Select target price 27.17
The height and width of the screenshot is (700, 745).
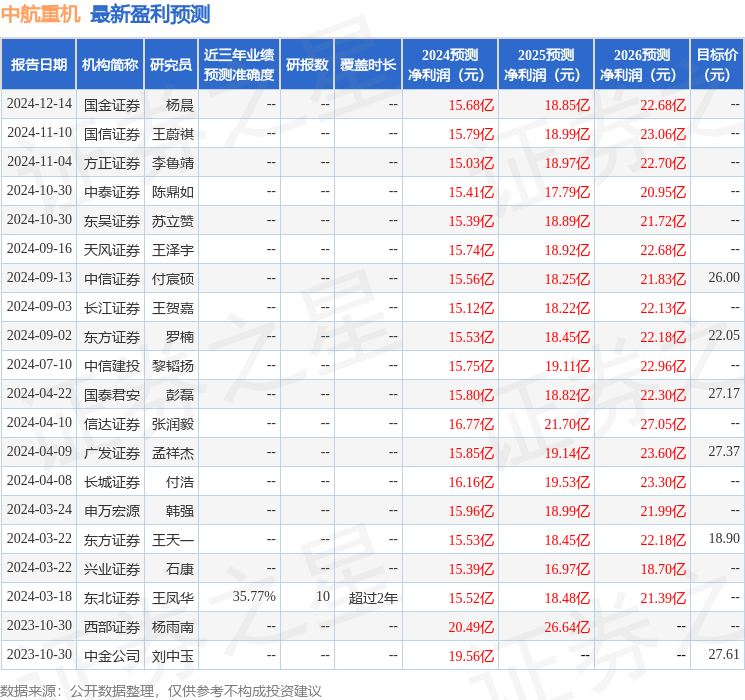[724, 393]
